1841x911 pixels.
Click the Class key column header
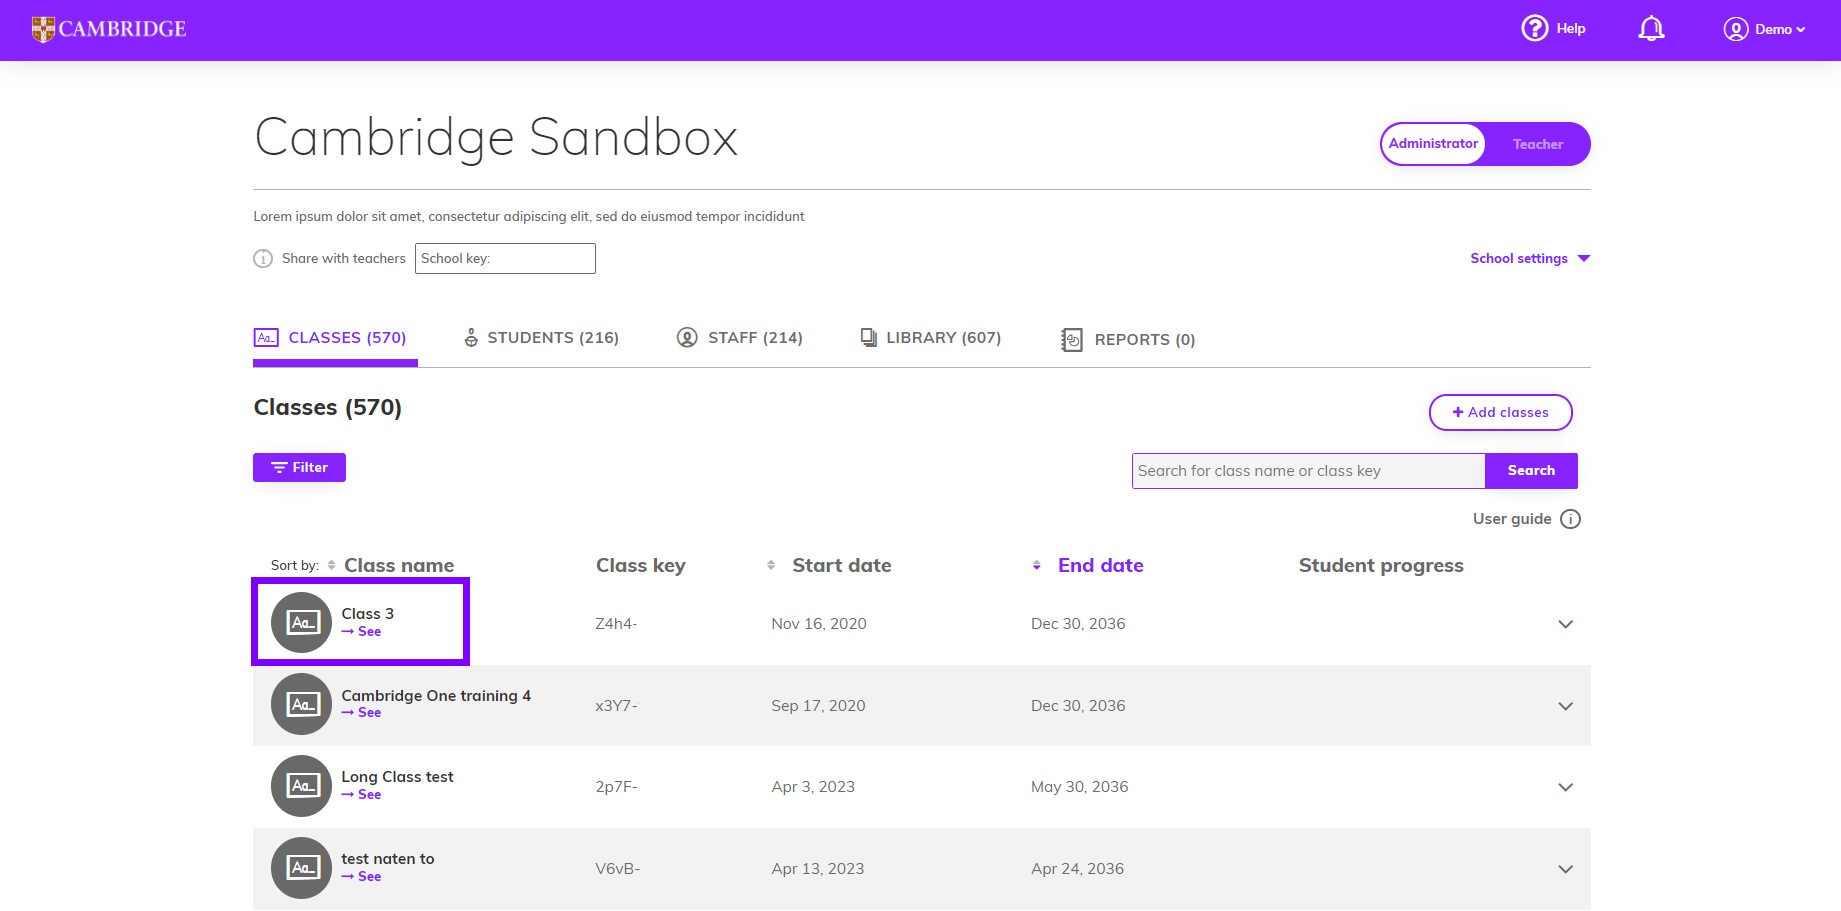pyautogui.click(x=641, y=565)
